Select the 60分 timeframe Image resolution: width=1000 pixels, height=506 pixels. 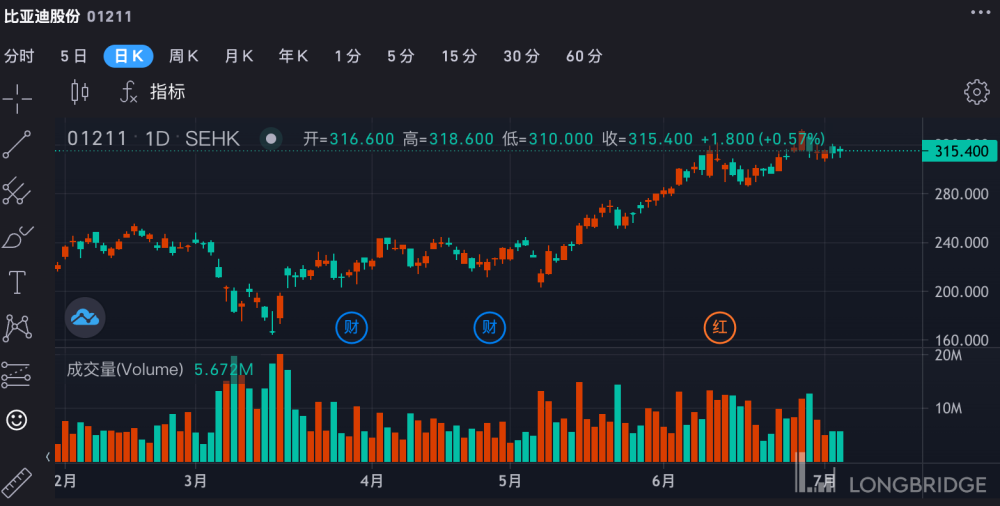[x=584, y=56]
